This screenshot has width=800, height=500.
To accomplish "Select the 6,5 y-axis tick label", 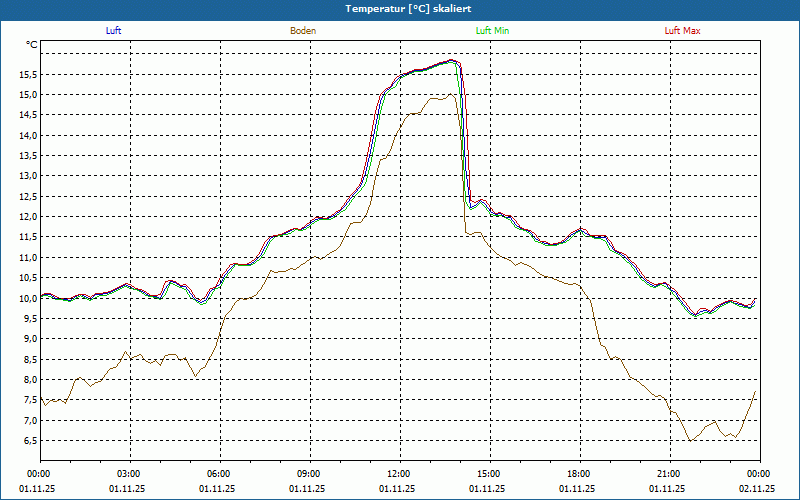I will pyautogui.click(x=30, y=440).
